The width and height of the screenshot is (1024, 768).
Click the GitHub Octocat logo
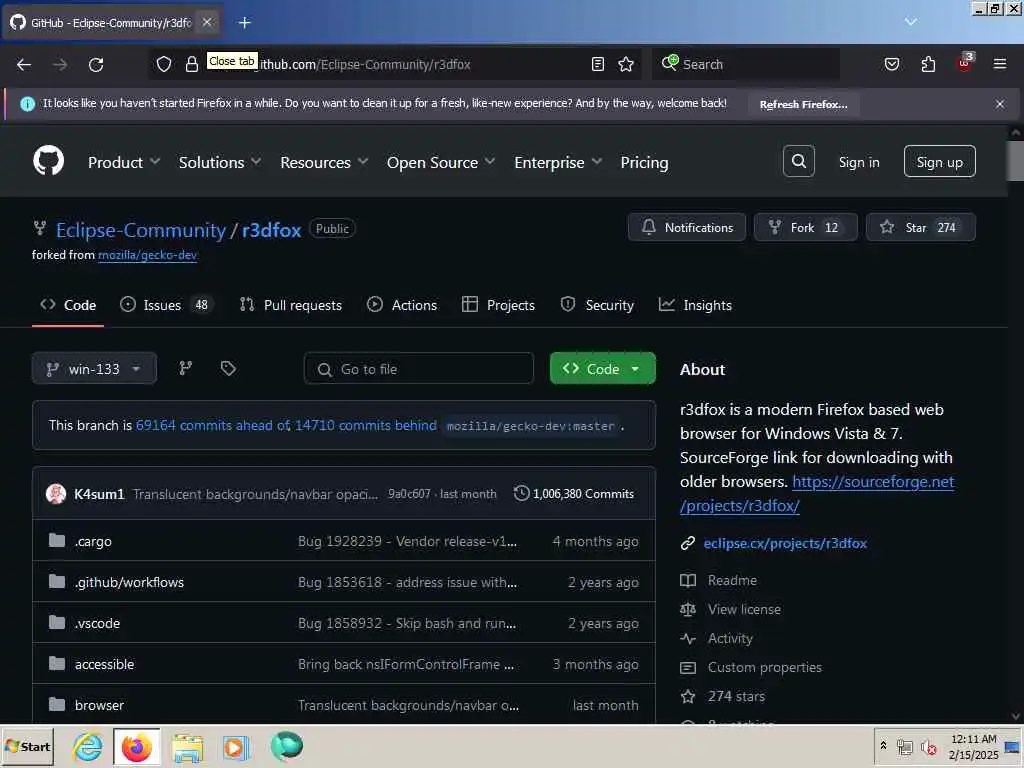(48, 161)
